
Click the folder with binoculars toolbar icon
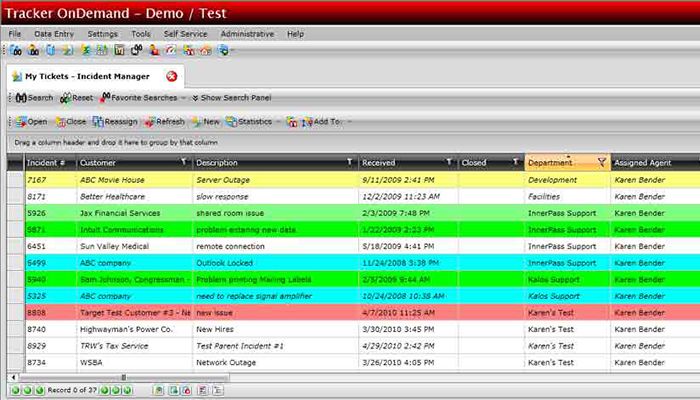coord(16,50)
